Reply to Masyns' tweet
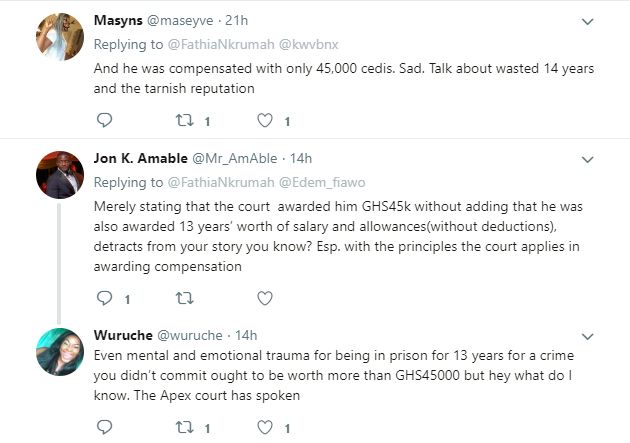Viewport: 630px width, 443px height. pyautogui.click(x=106, y=121)
